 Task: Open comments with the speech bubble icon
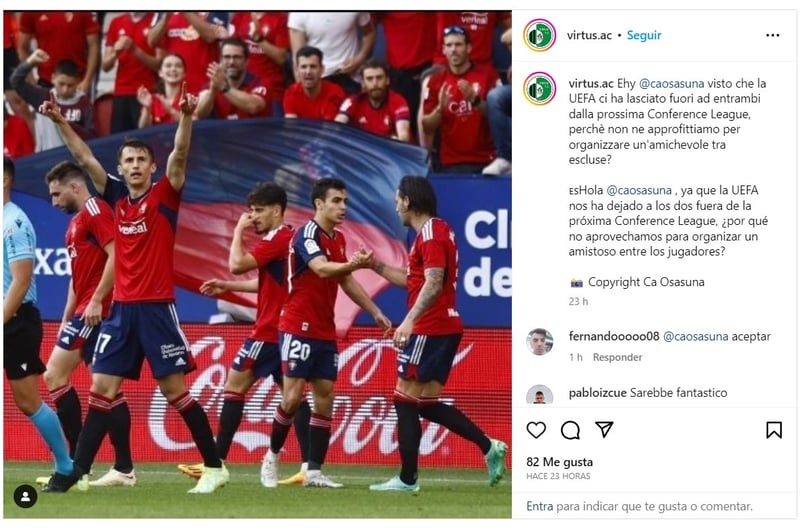(570, 430)
